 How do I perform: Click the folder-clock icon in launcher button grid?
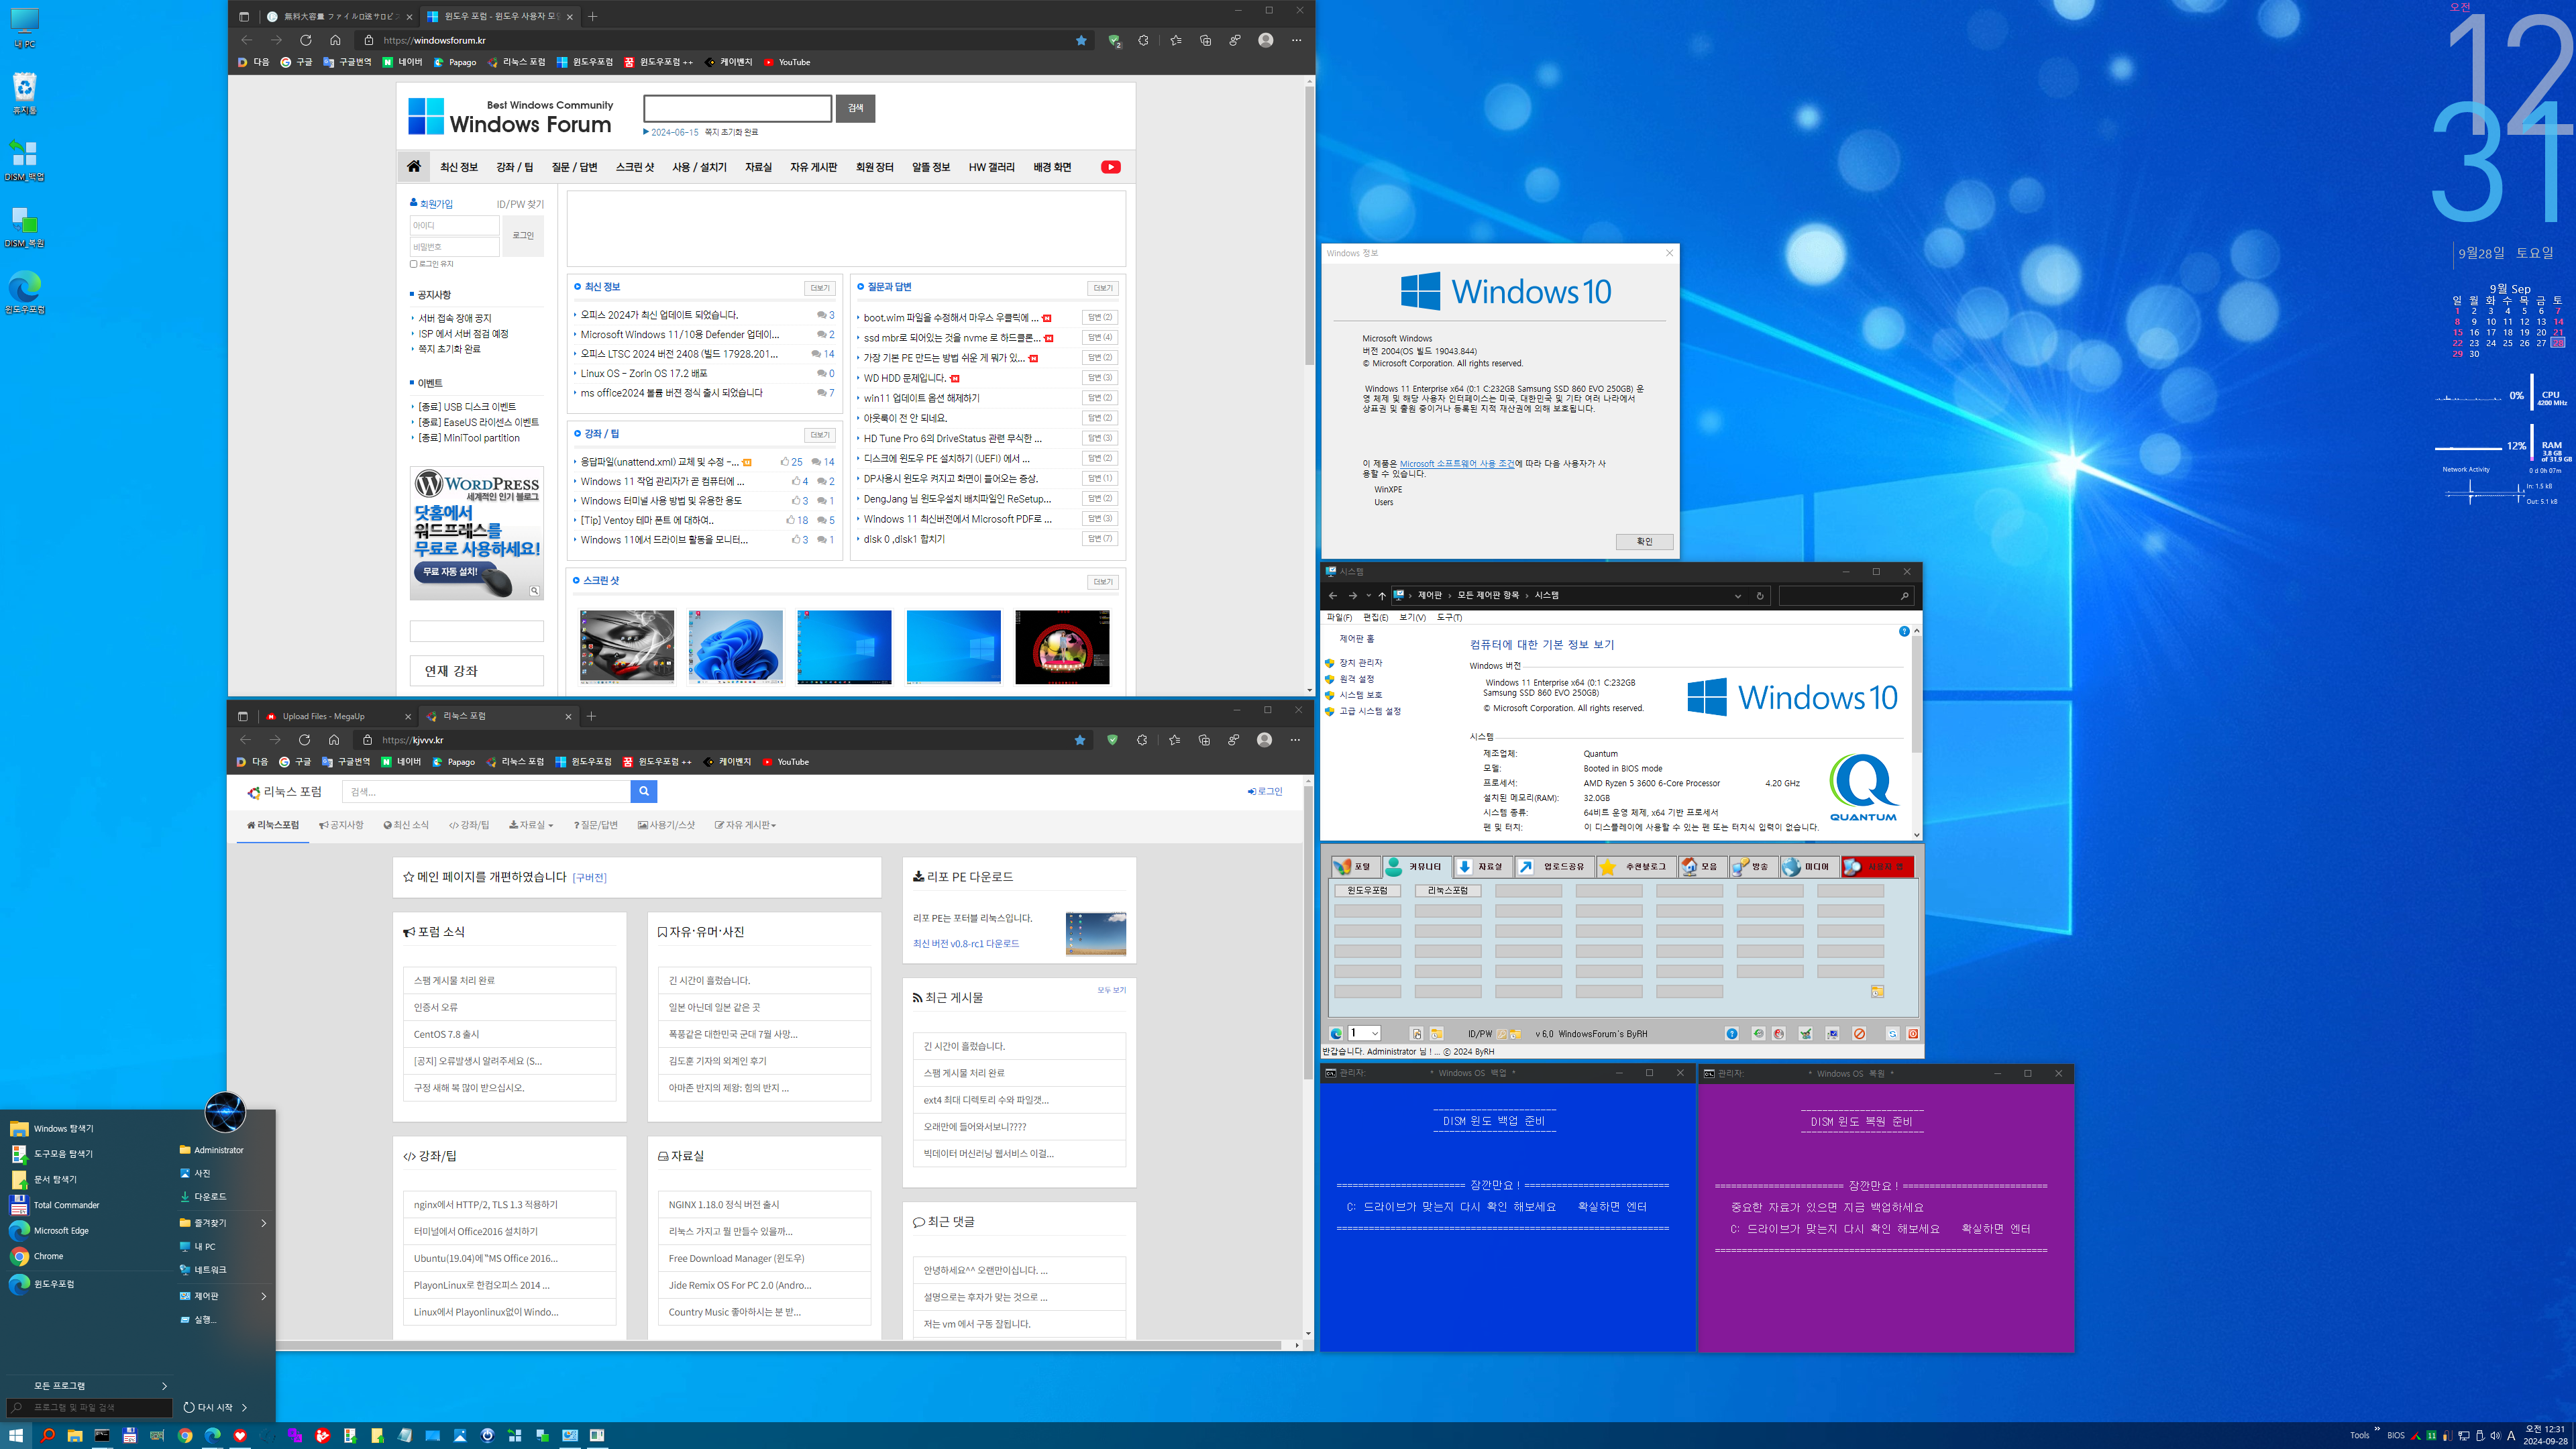click(1877, 991)
